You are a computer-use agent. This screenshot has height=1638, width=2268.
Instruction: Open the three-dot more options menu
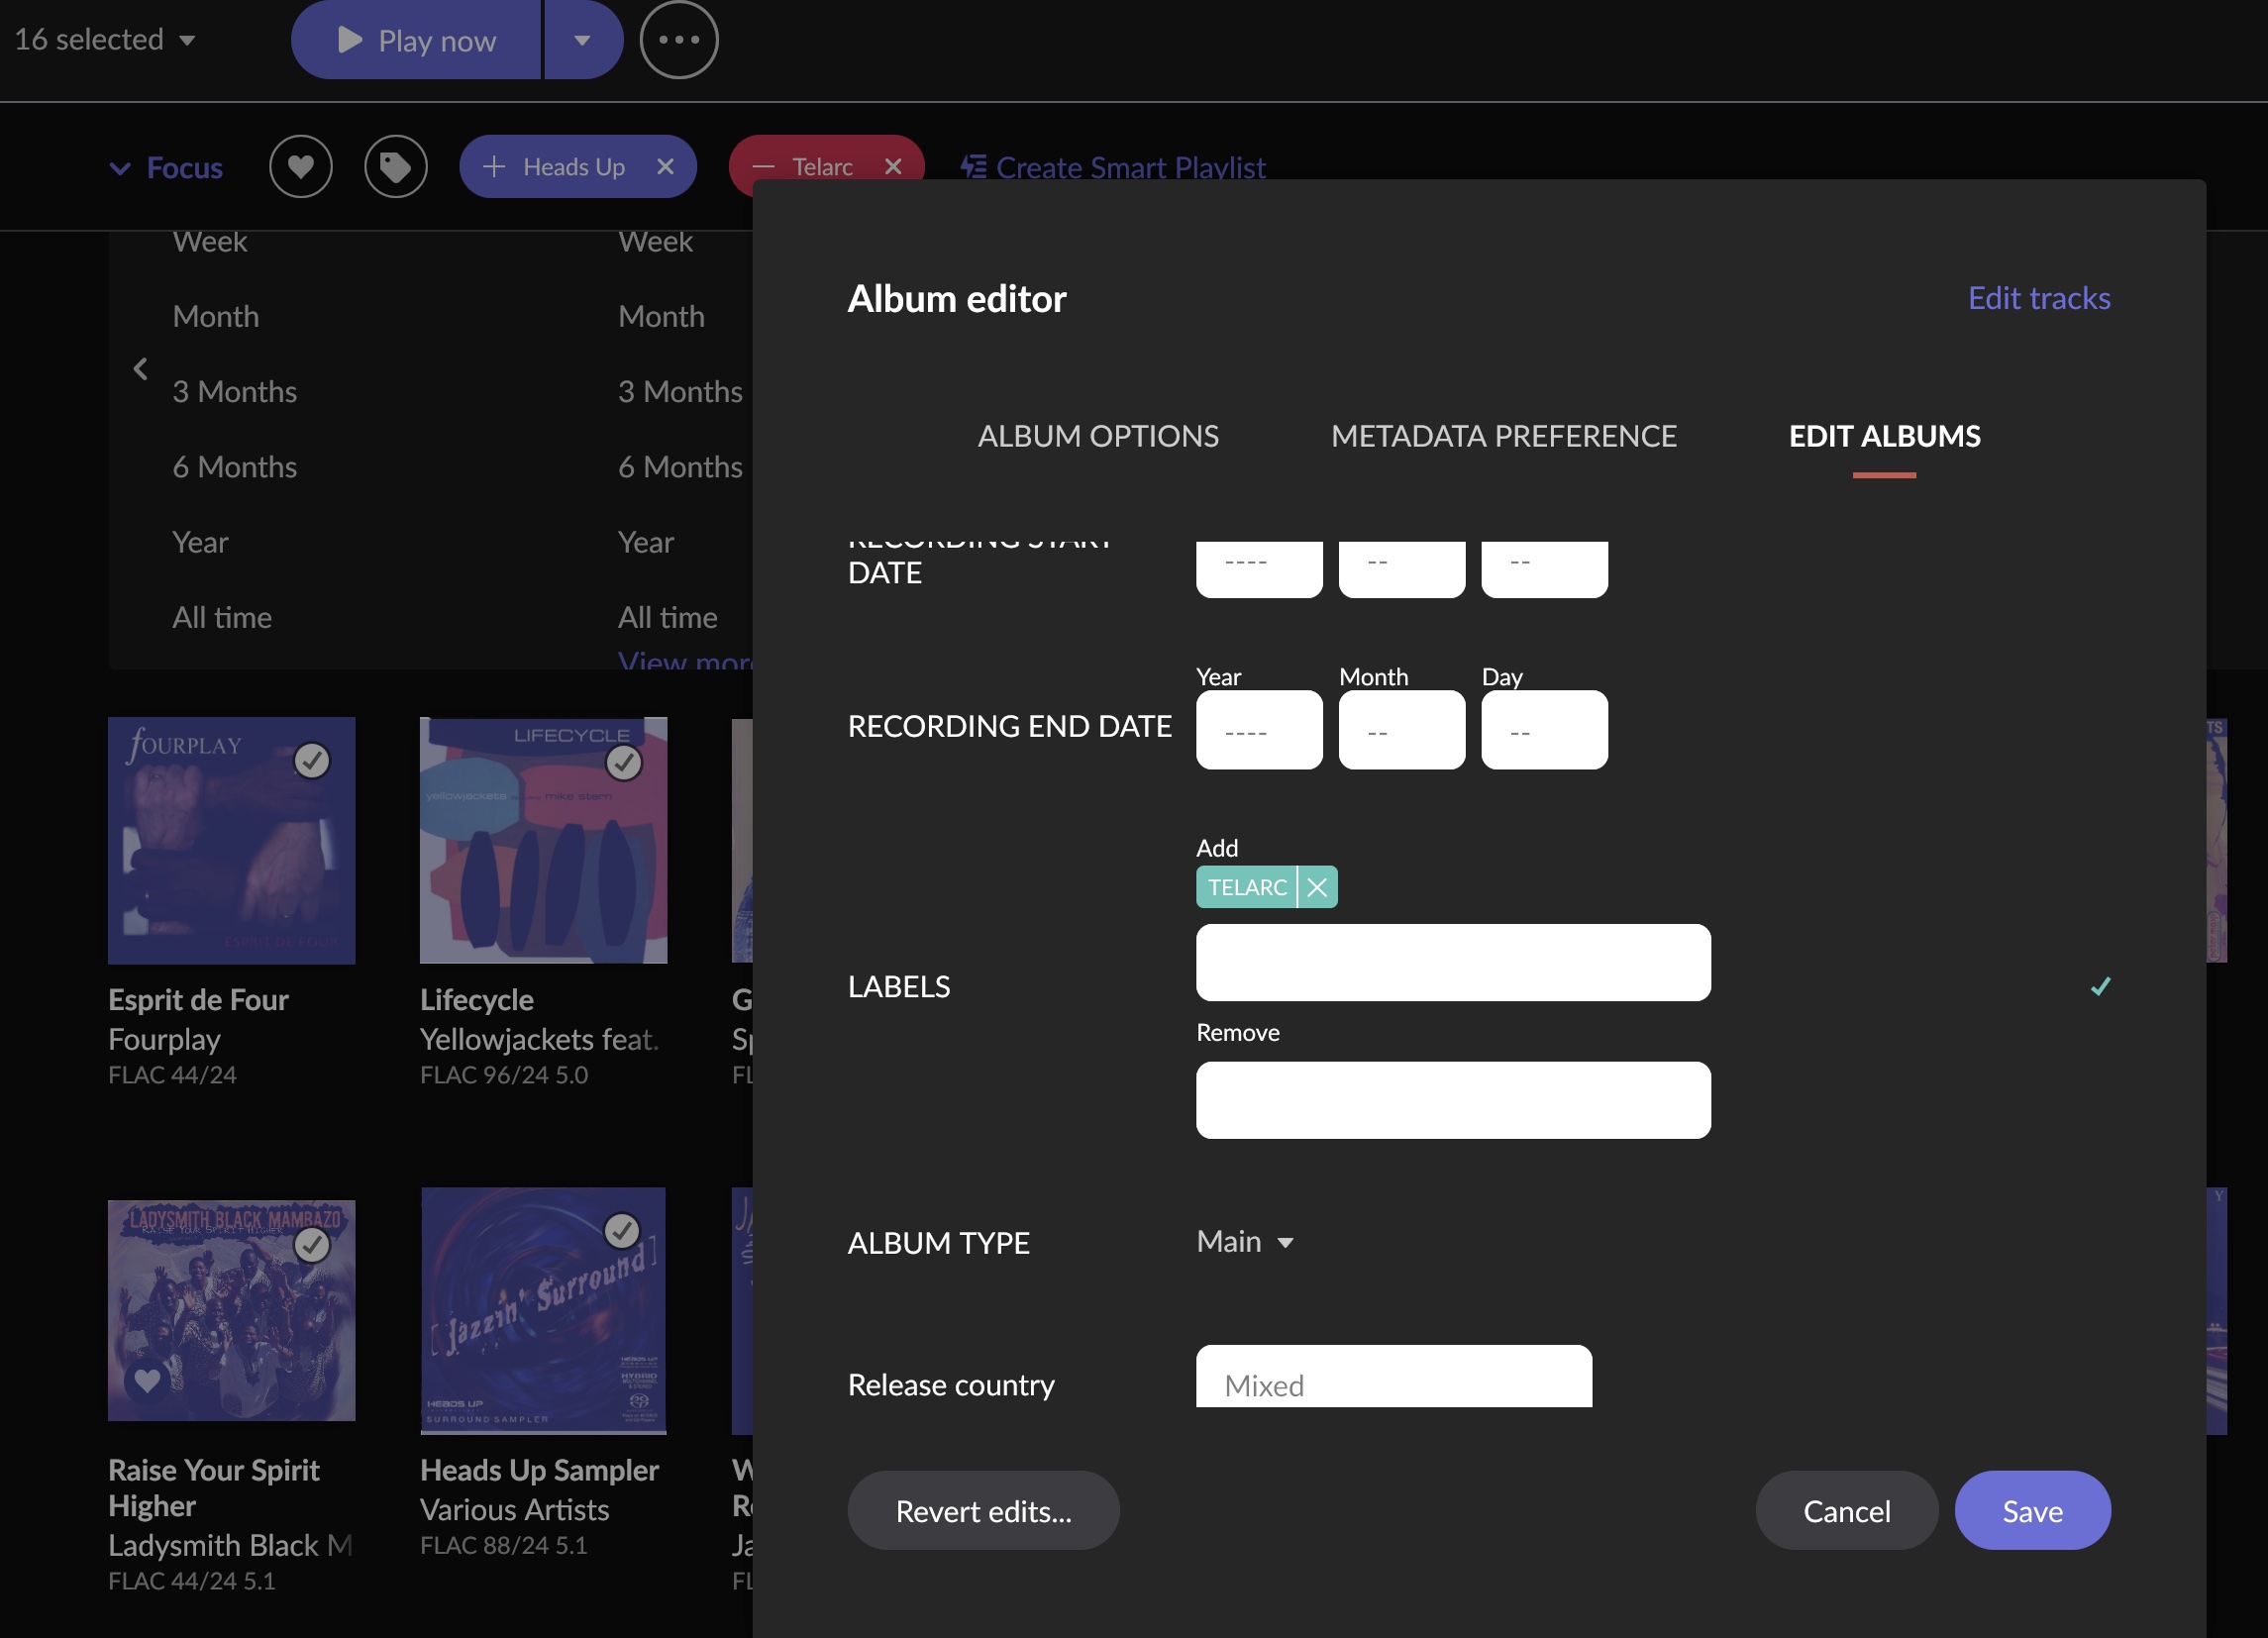click(x=679, y=40)
